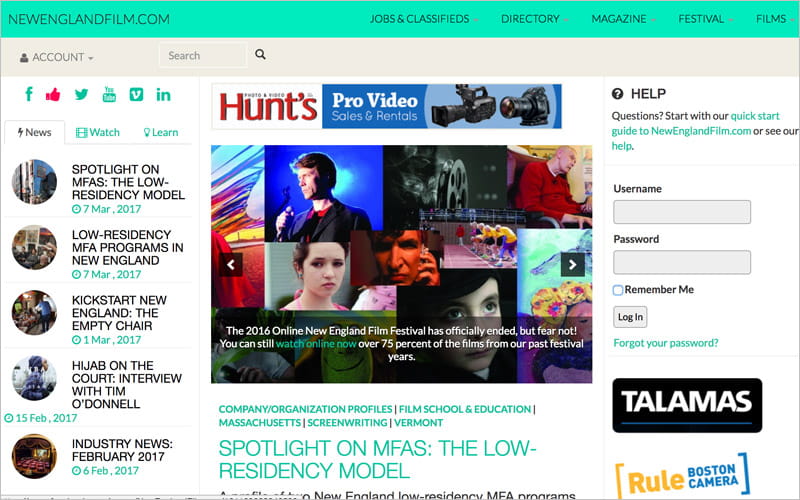Go to next carousel slide arrow
The width and height of the screenshot is (800, 500).
[x=572, y=264]
